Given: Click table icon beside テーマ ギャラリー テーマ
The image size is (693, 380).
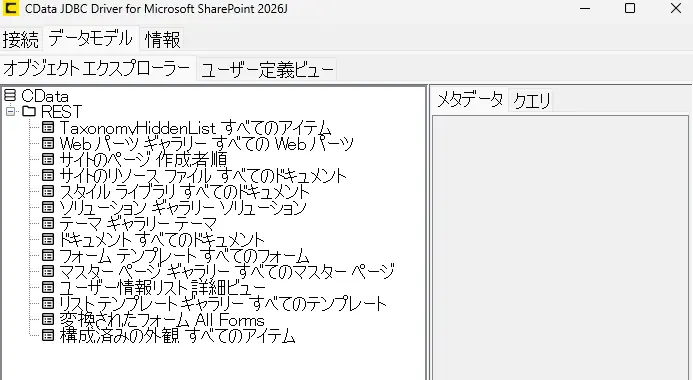Looking at the screenshot, I should tap(48, 223).
